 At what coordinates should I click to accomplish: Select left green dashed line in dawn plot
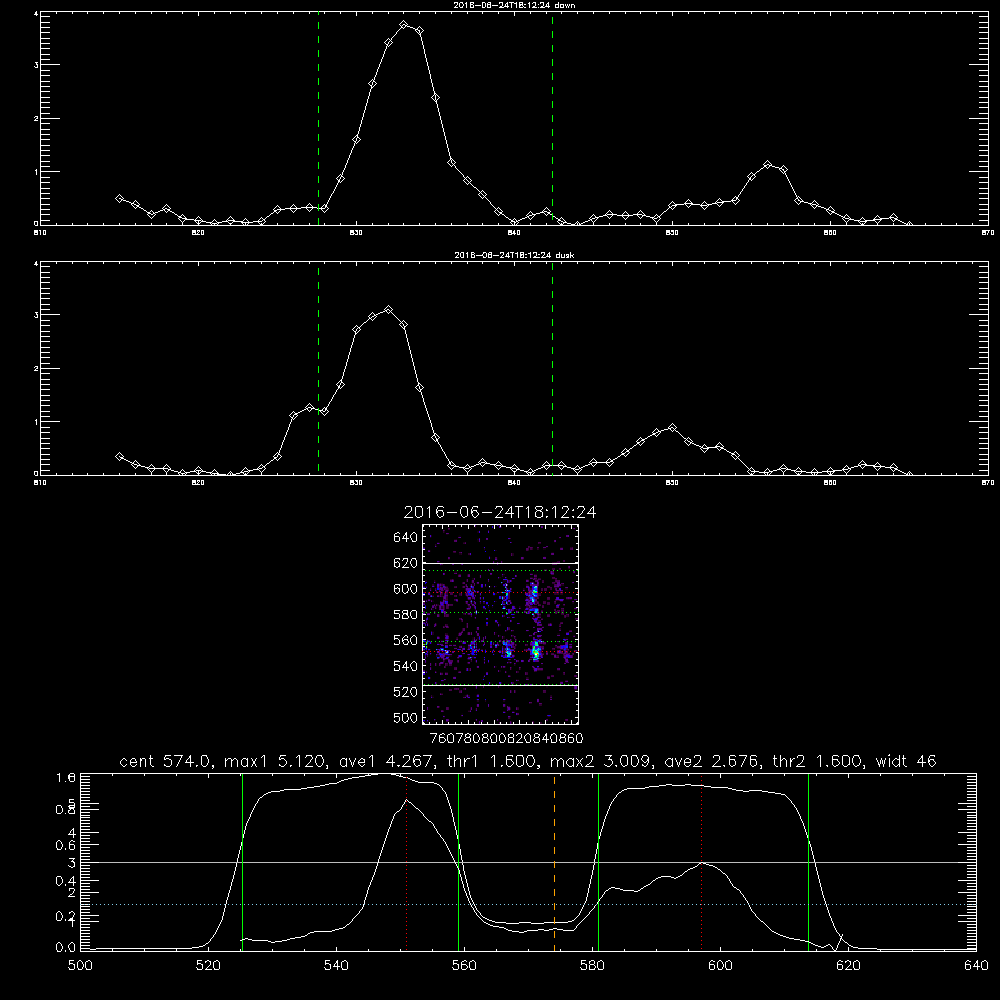coord(318,119)
